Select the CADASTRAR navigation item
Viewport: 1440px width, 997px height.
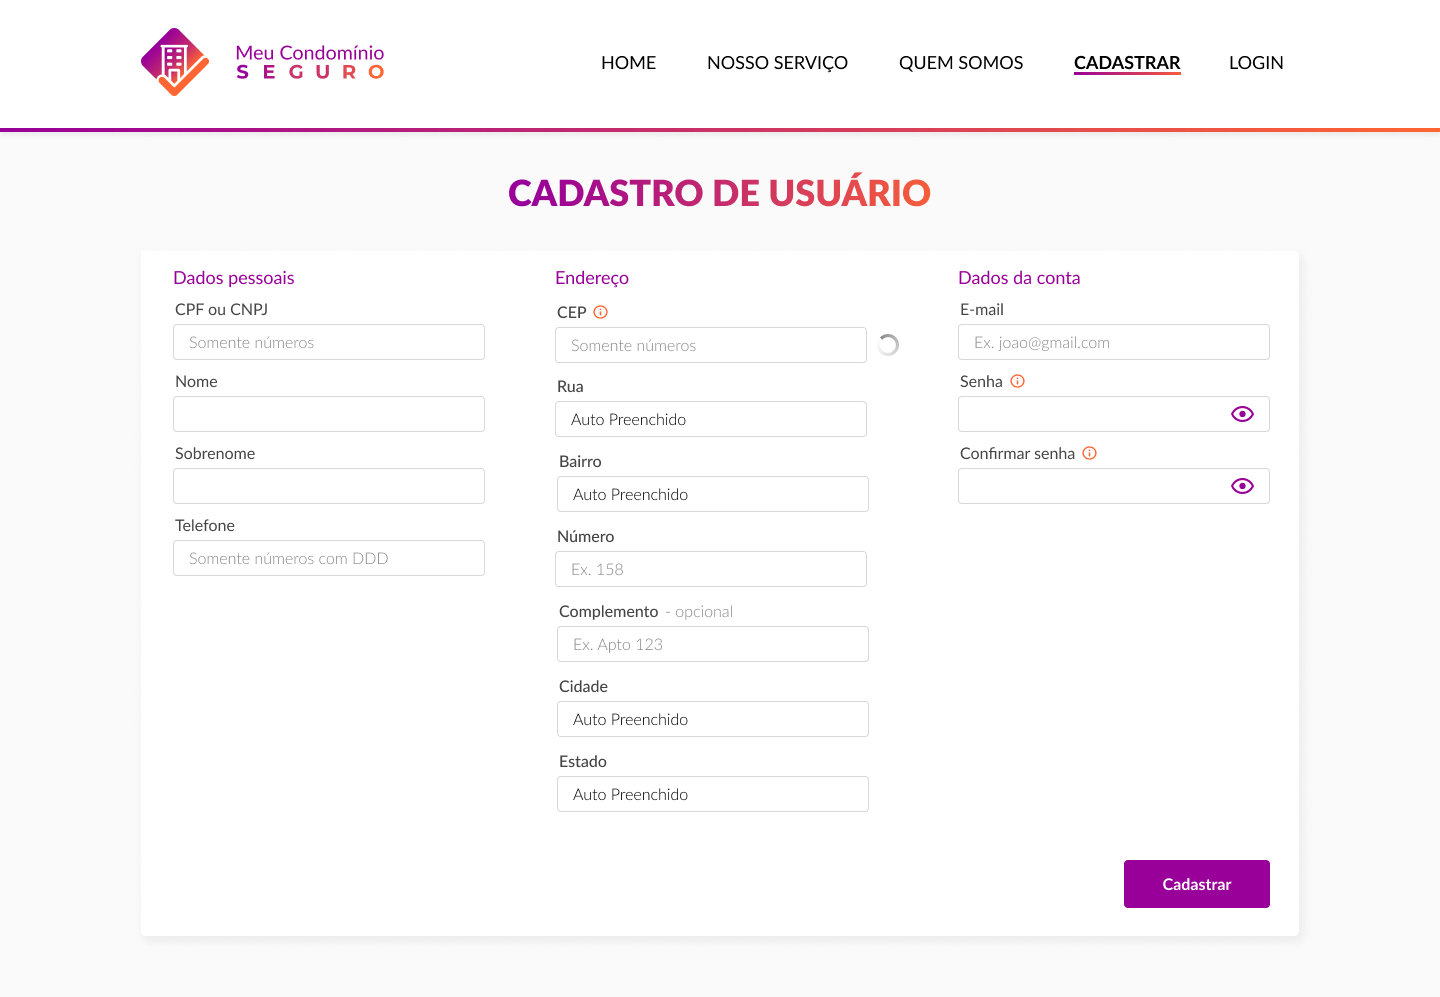1126,63
